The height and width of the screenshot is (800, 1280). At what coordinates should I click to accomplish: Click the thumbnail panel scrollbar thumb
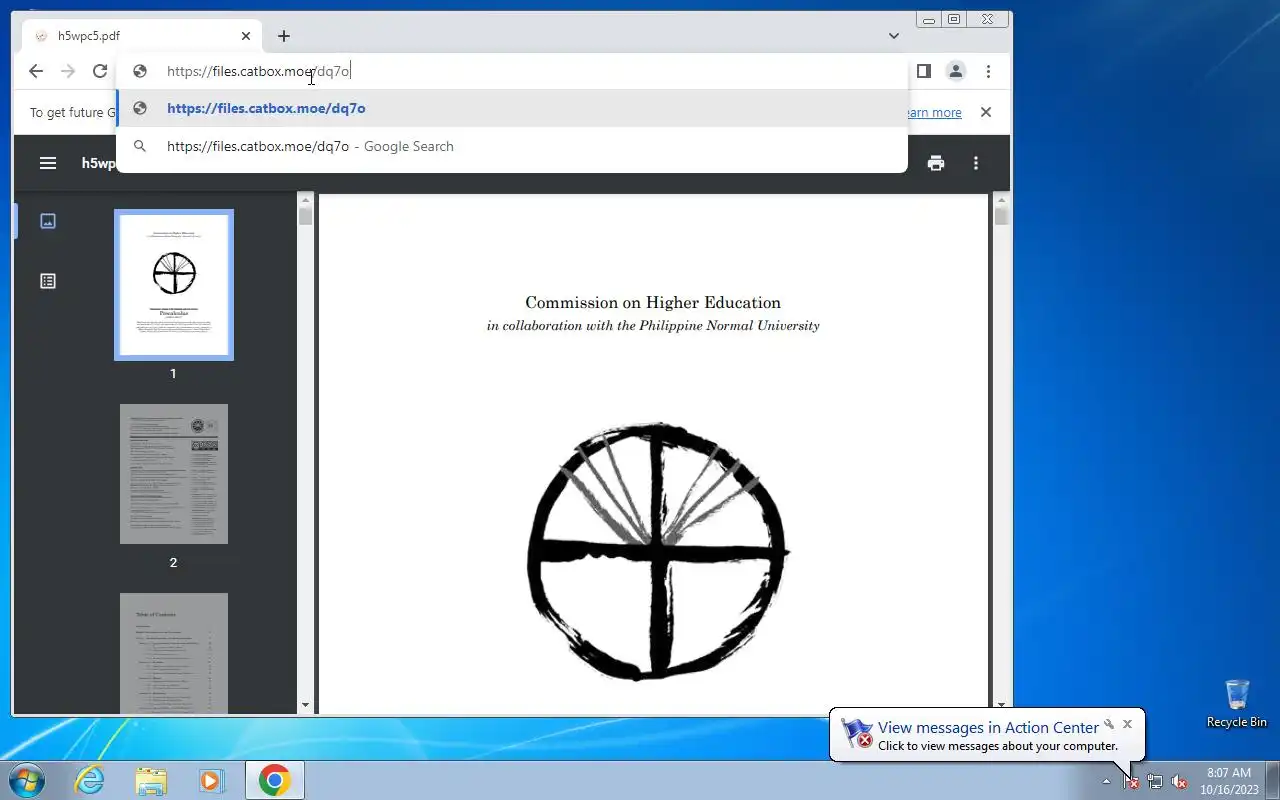point(305,216)
